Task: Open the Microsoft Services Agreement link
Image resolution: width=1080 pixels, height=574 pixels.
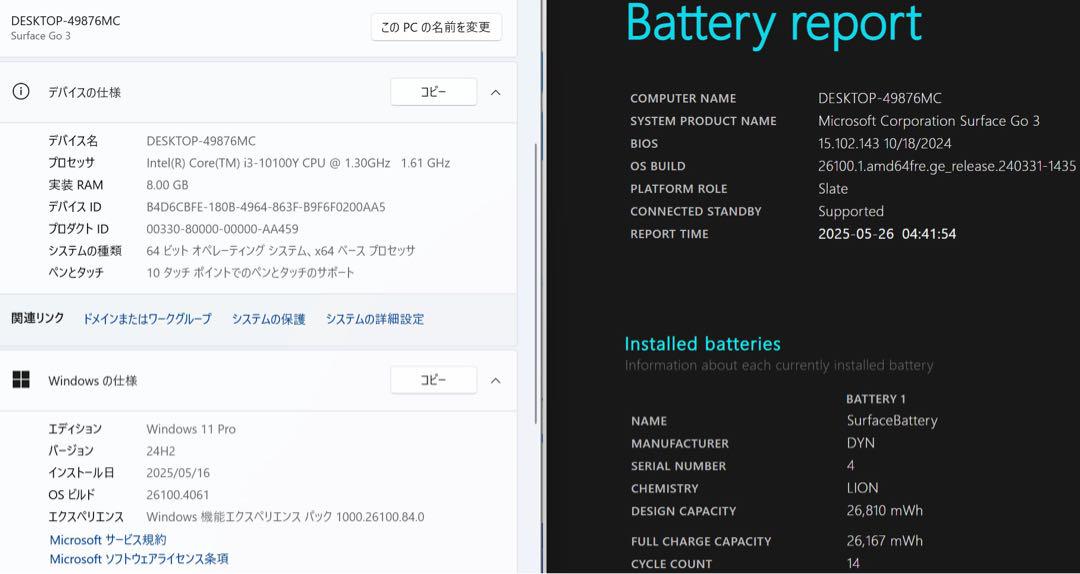Action: point(107,540)
